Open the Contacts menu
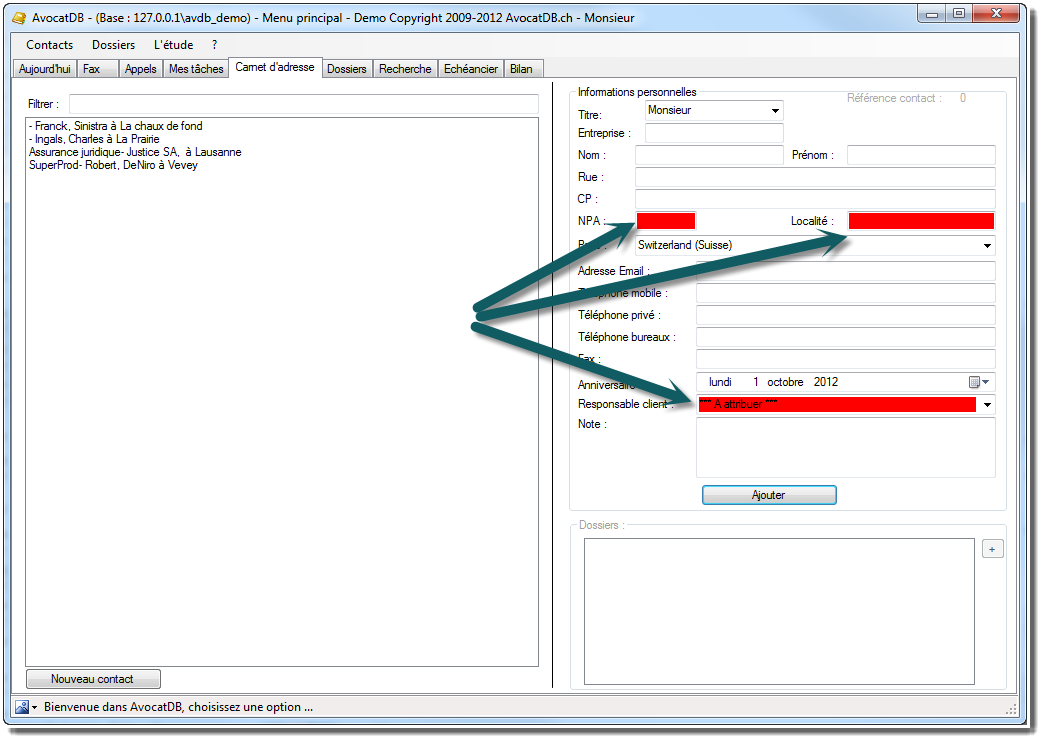The width and height of the screenshot is (1045, 743). [x=49, y=45]
